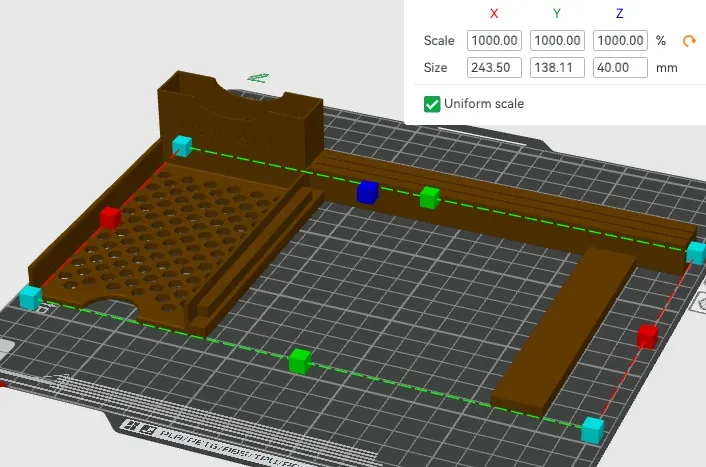Select the flat rectangular bar model
This screenshot has width=706, height=467.
(563, 331)
